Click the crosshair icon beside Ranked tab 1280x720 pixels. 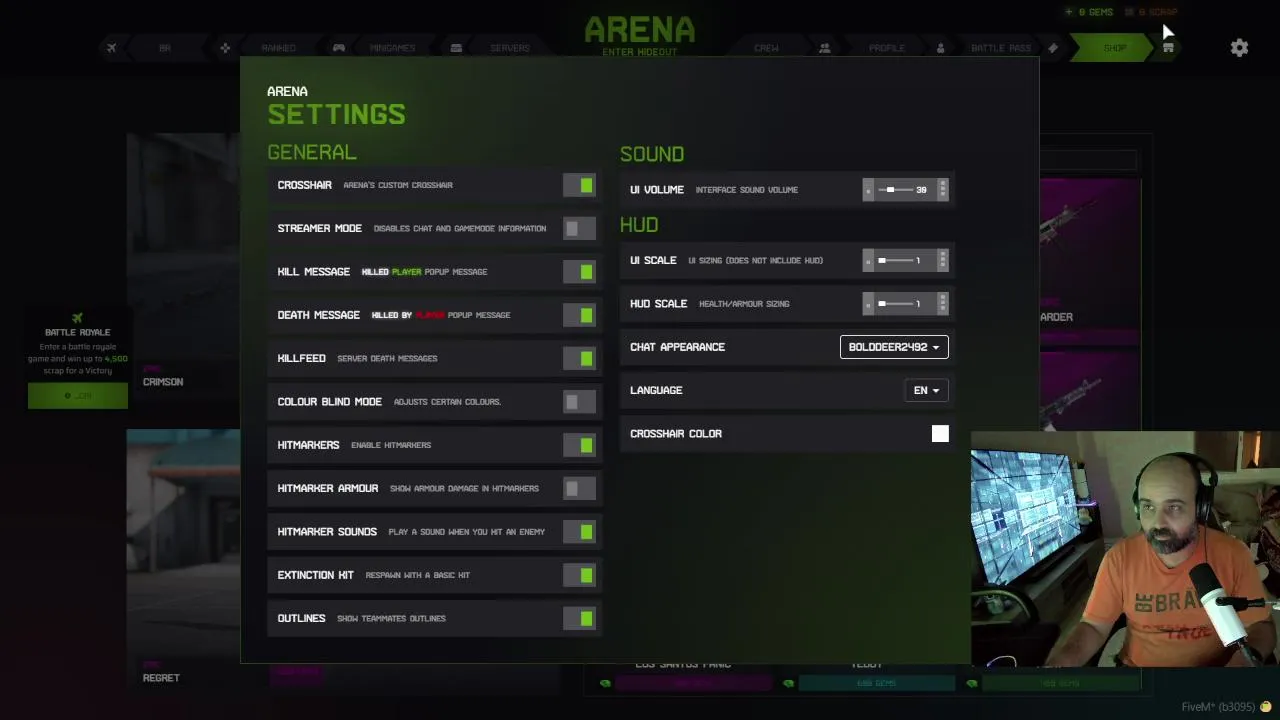(x=225, y=48)
